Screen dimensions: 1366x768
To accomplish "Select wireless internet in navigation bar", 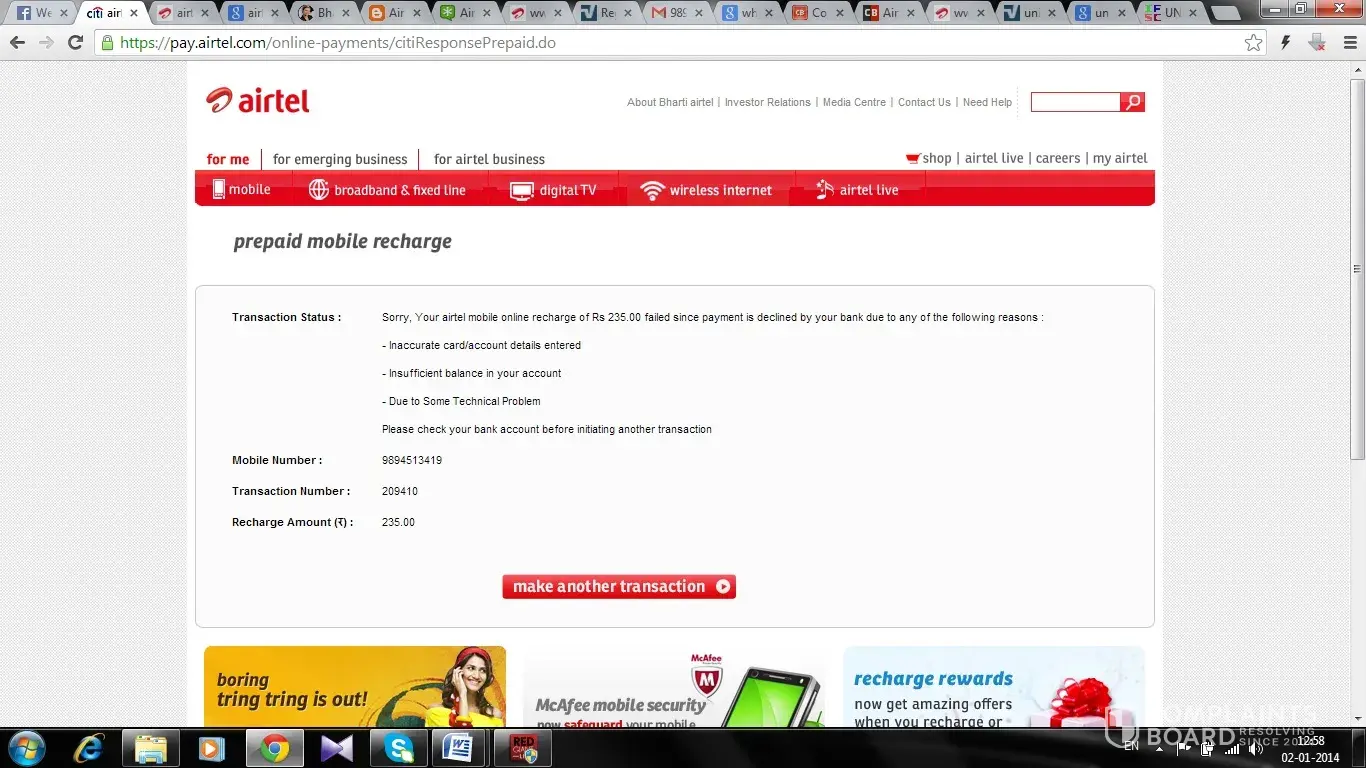I will (707, 190).
